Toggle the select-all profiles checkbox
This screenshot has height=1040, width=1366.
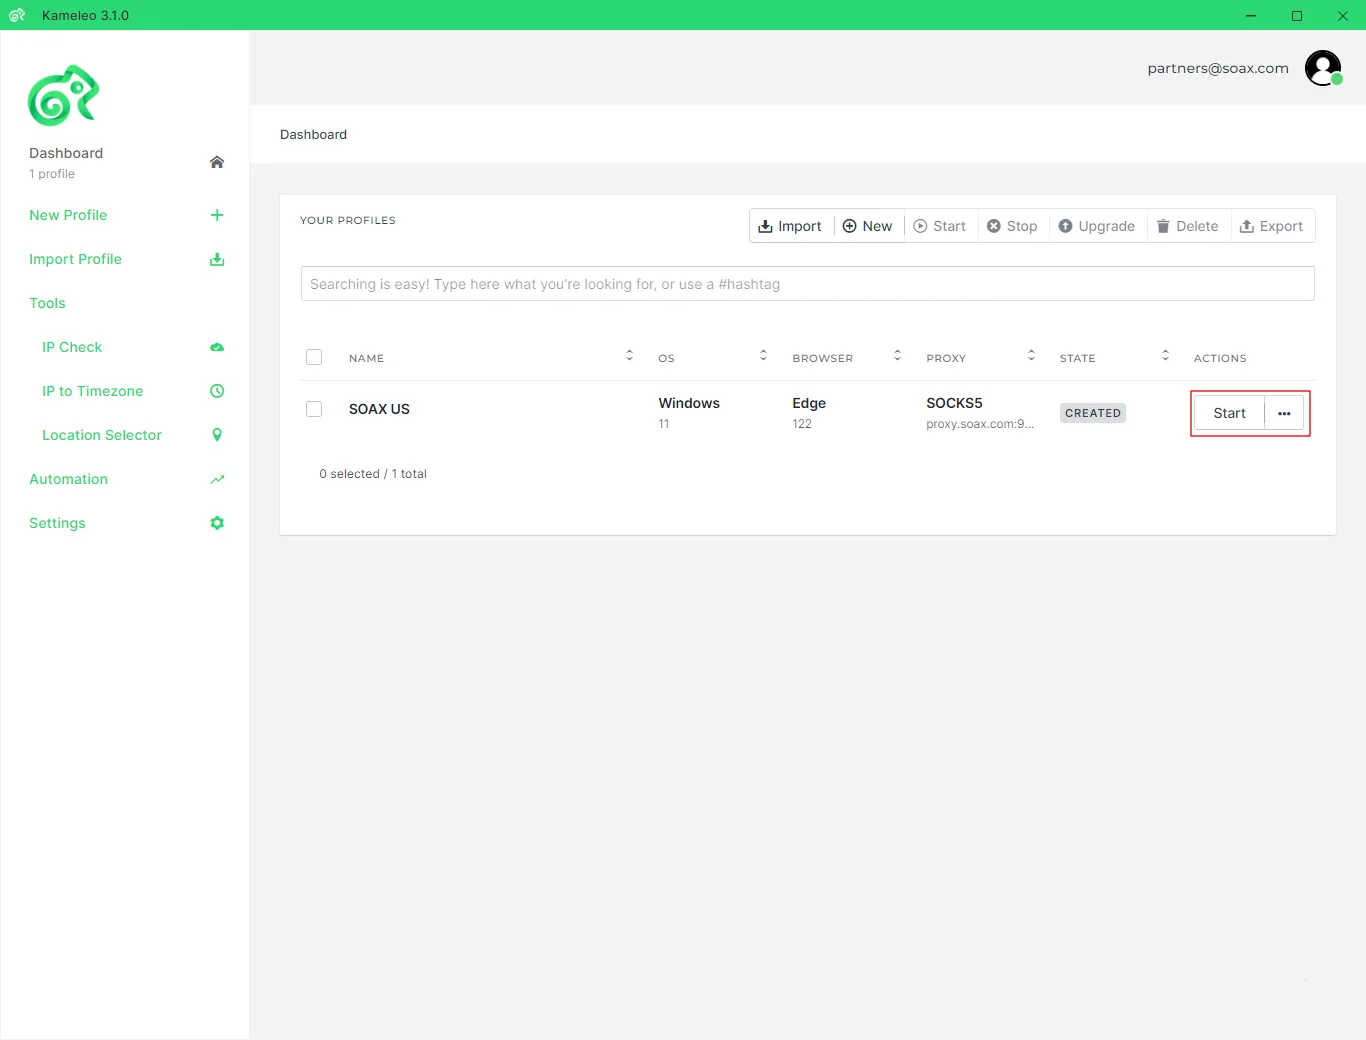(x=314, y=357)
